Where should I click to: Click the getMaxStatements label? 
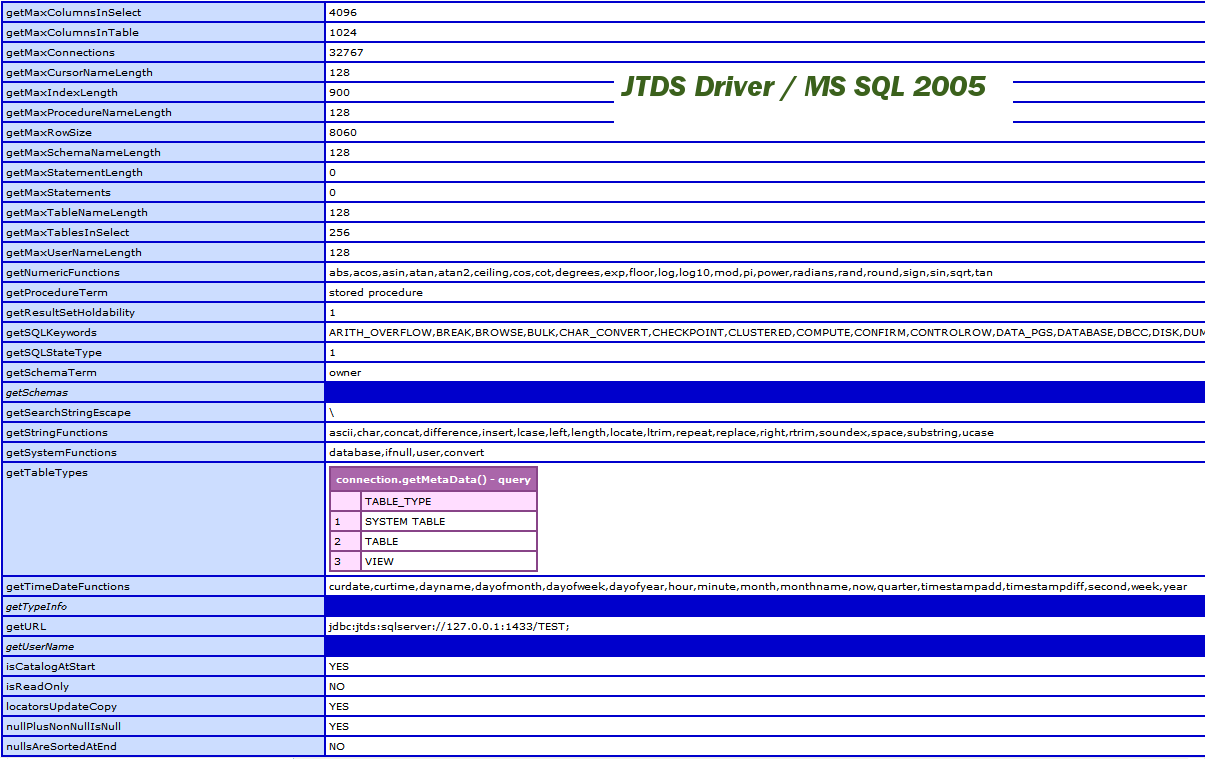pos(58,193)
